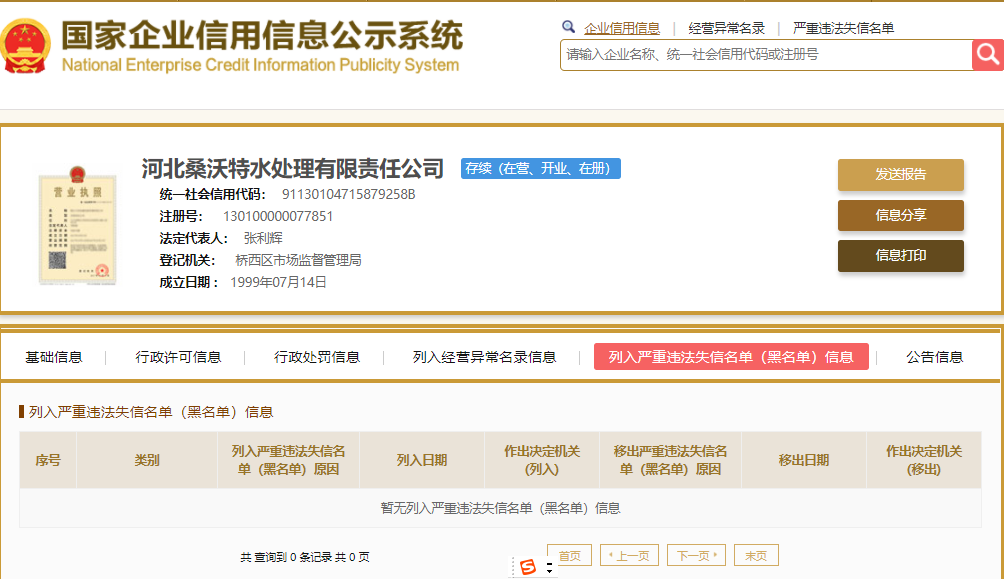This screenshot has width=1004, height=579.
Task: Click the registration number 130100000077851
Action: [x=278, y=216]
